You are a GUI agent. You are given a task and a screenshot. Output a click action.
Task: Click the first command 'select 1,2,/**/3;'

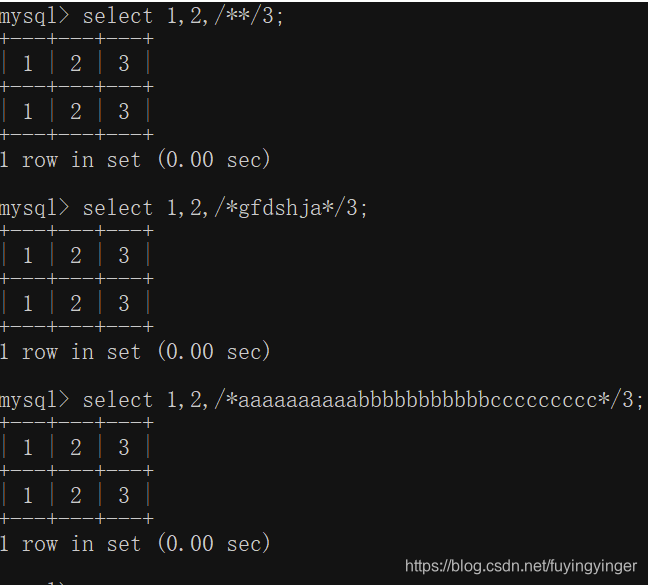[x=183, y=17]
